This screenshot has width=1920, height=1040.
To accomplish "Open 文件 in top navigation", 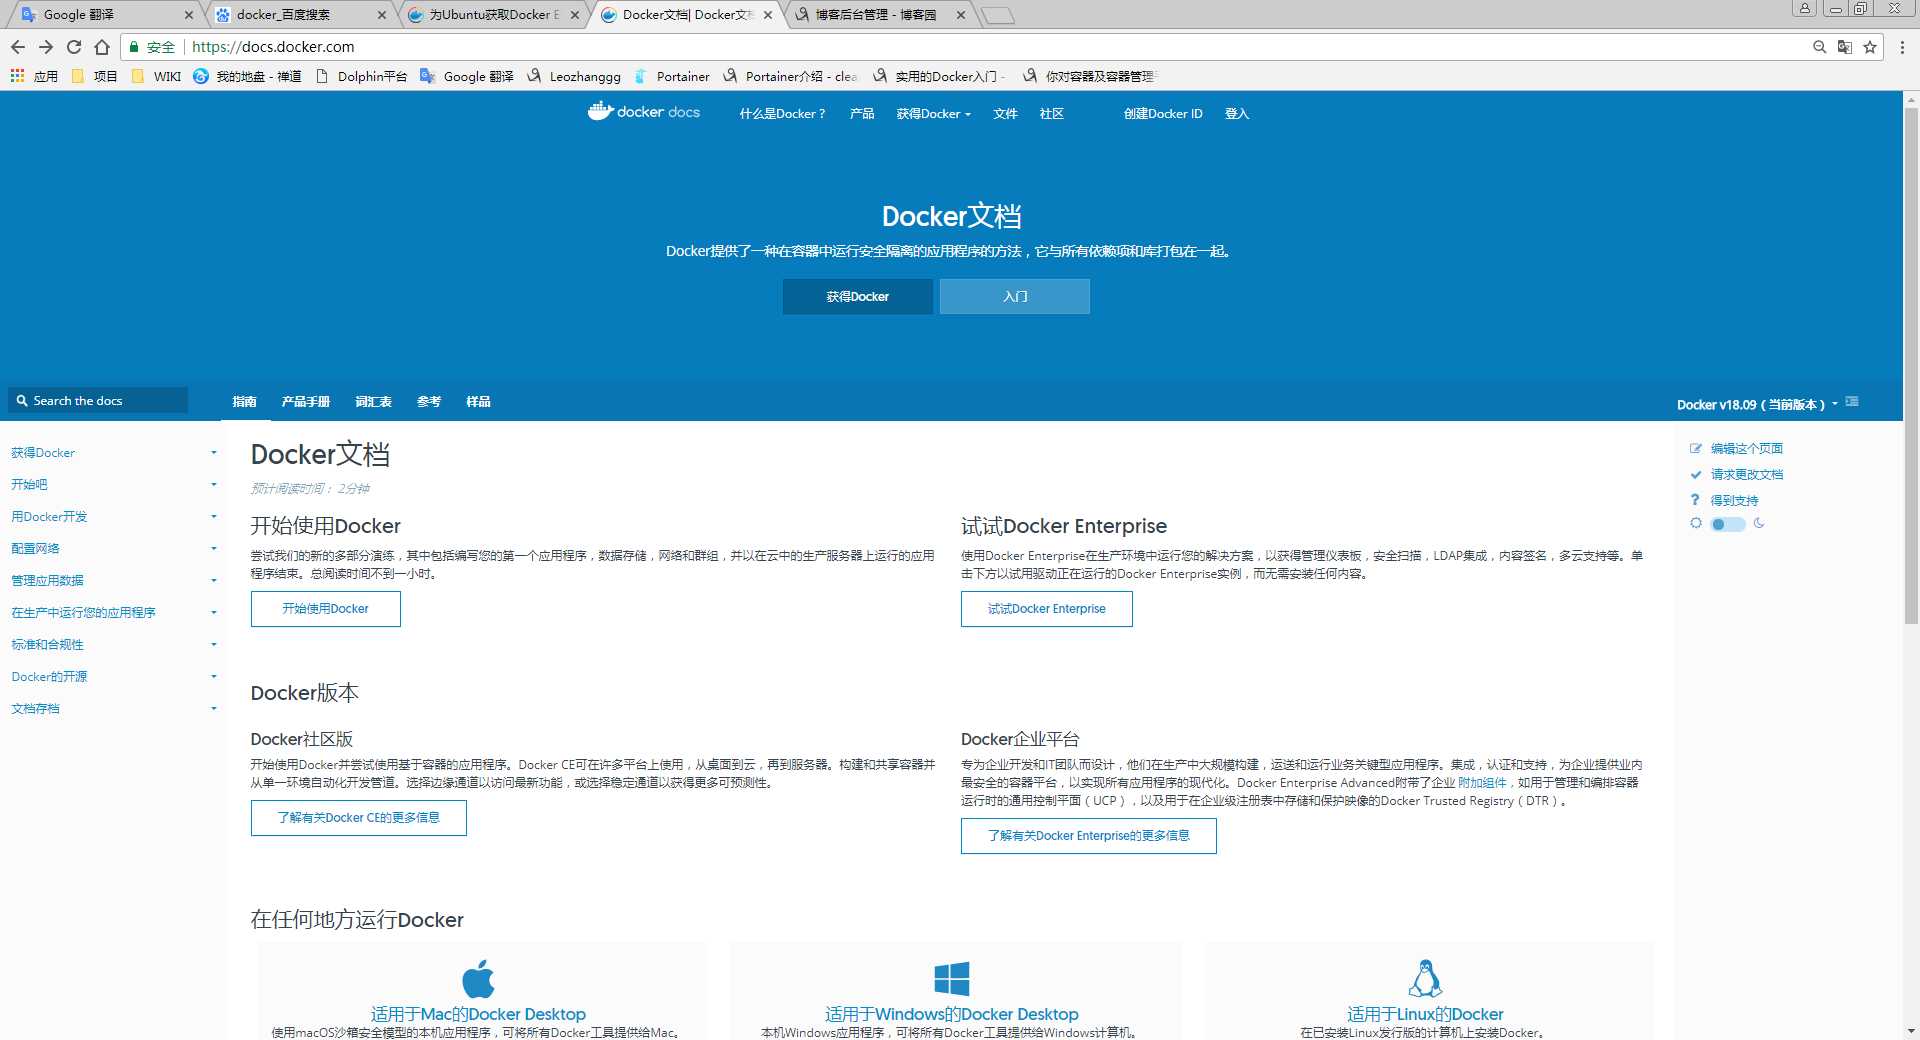I will pos(1005,114).
